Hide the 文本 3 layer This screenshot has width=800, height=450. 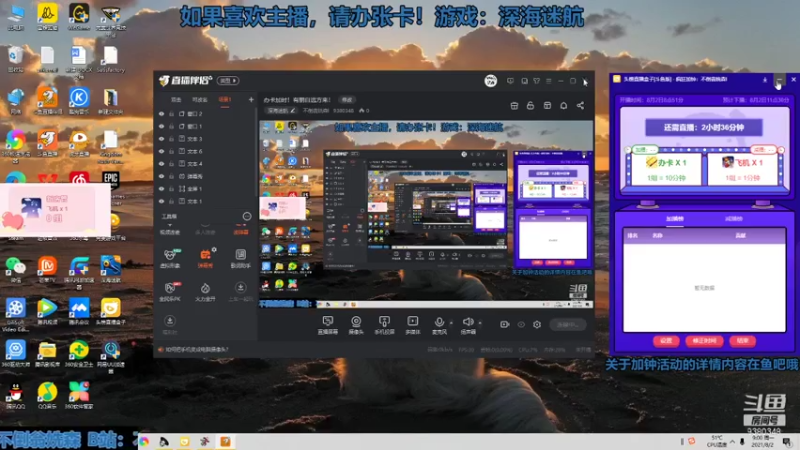point(162,139)
